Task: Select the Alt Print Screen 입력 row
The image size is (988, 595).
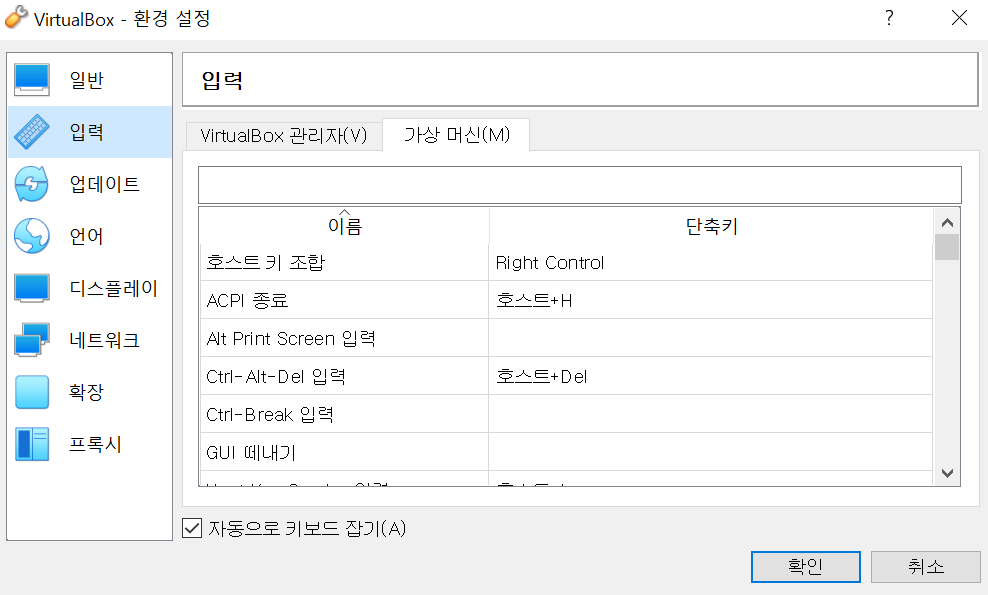Action: pyautogui.click(x=566, y=338)
